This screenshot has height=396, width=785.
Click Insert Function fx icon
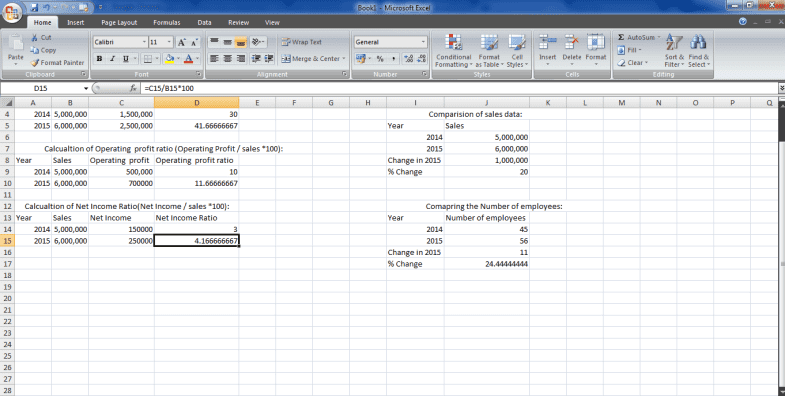[x=133, y=88]
